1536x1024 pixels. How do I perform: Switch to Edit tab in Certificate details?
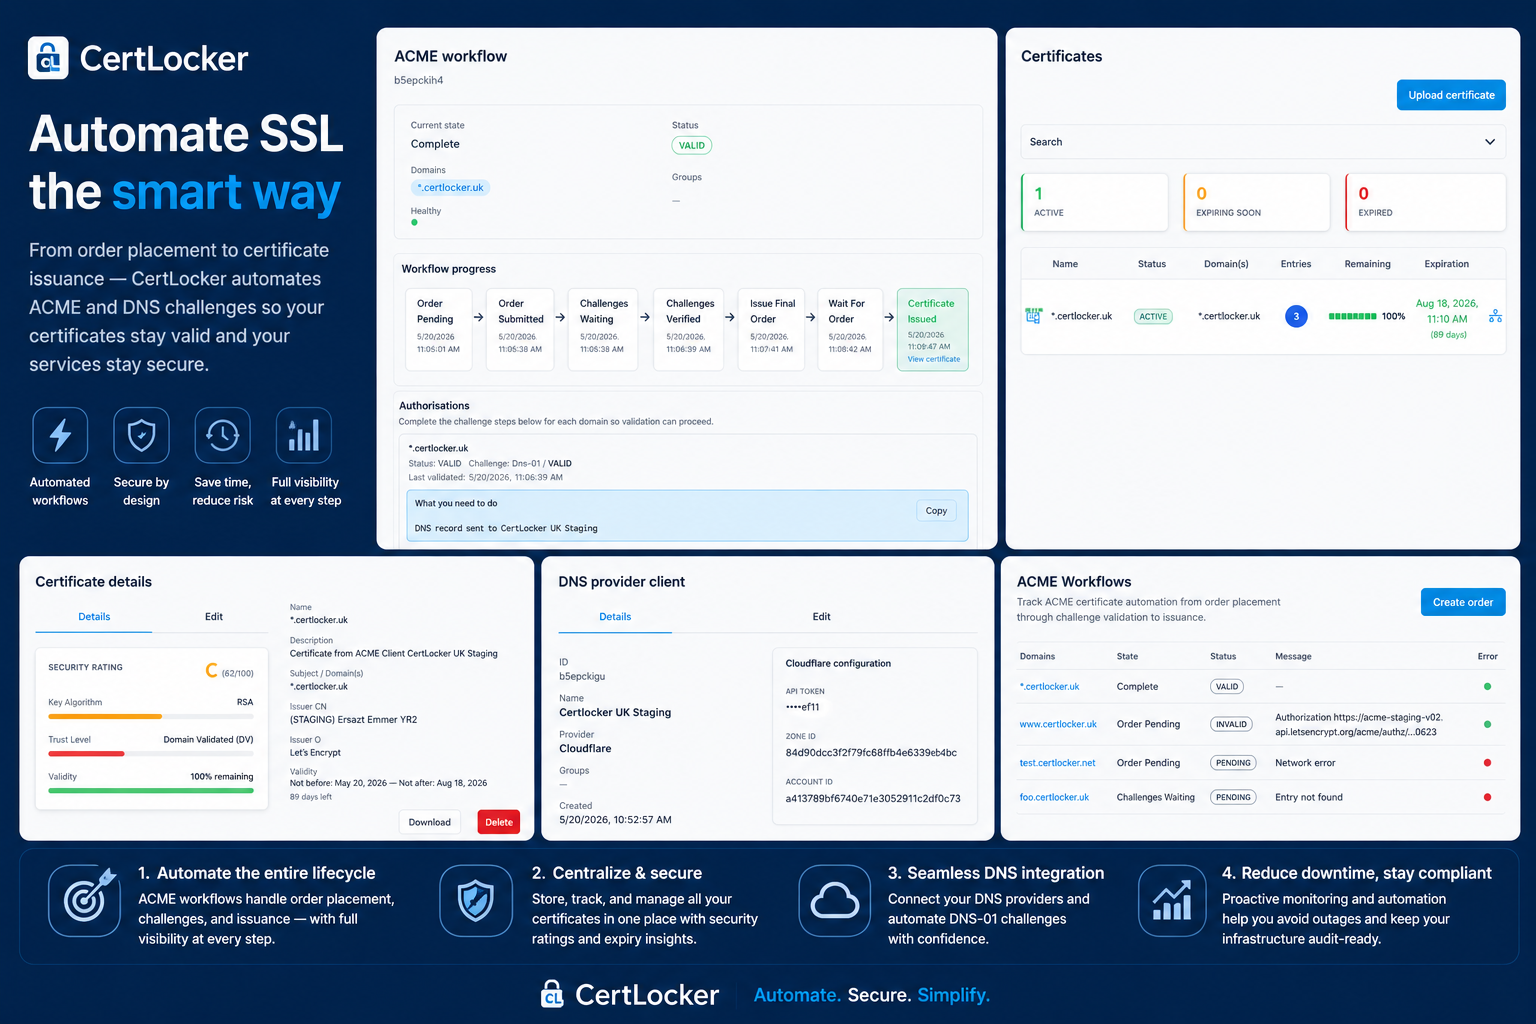[x=214, y=617]
